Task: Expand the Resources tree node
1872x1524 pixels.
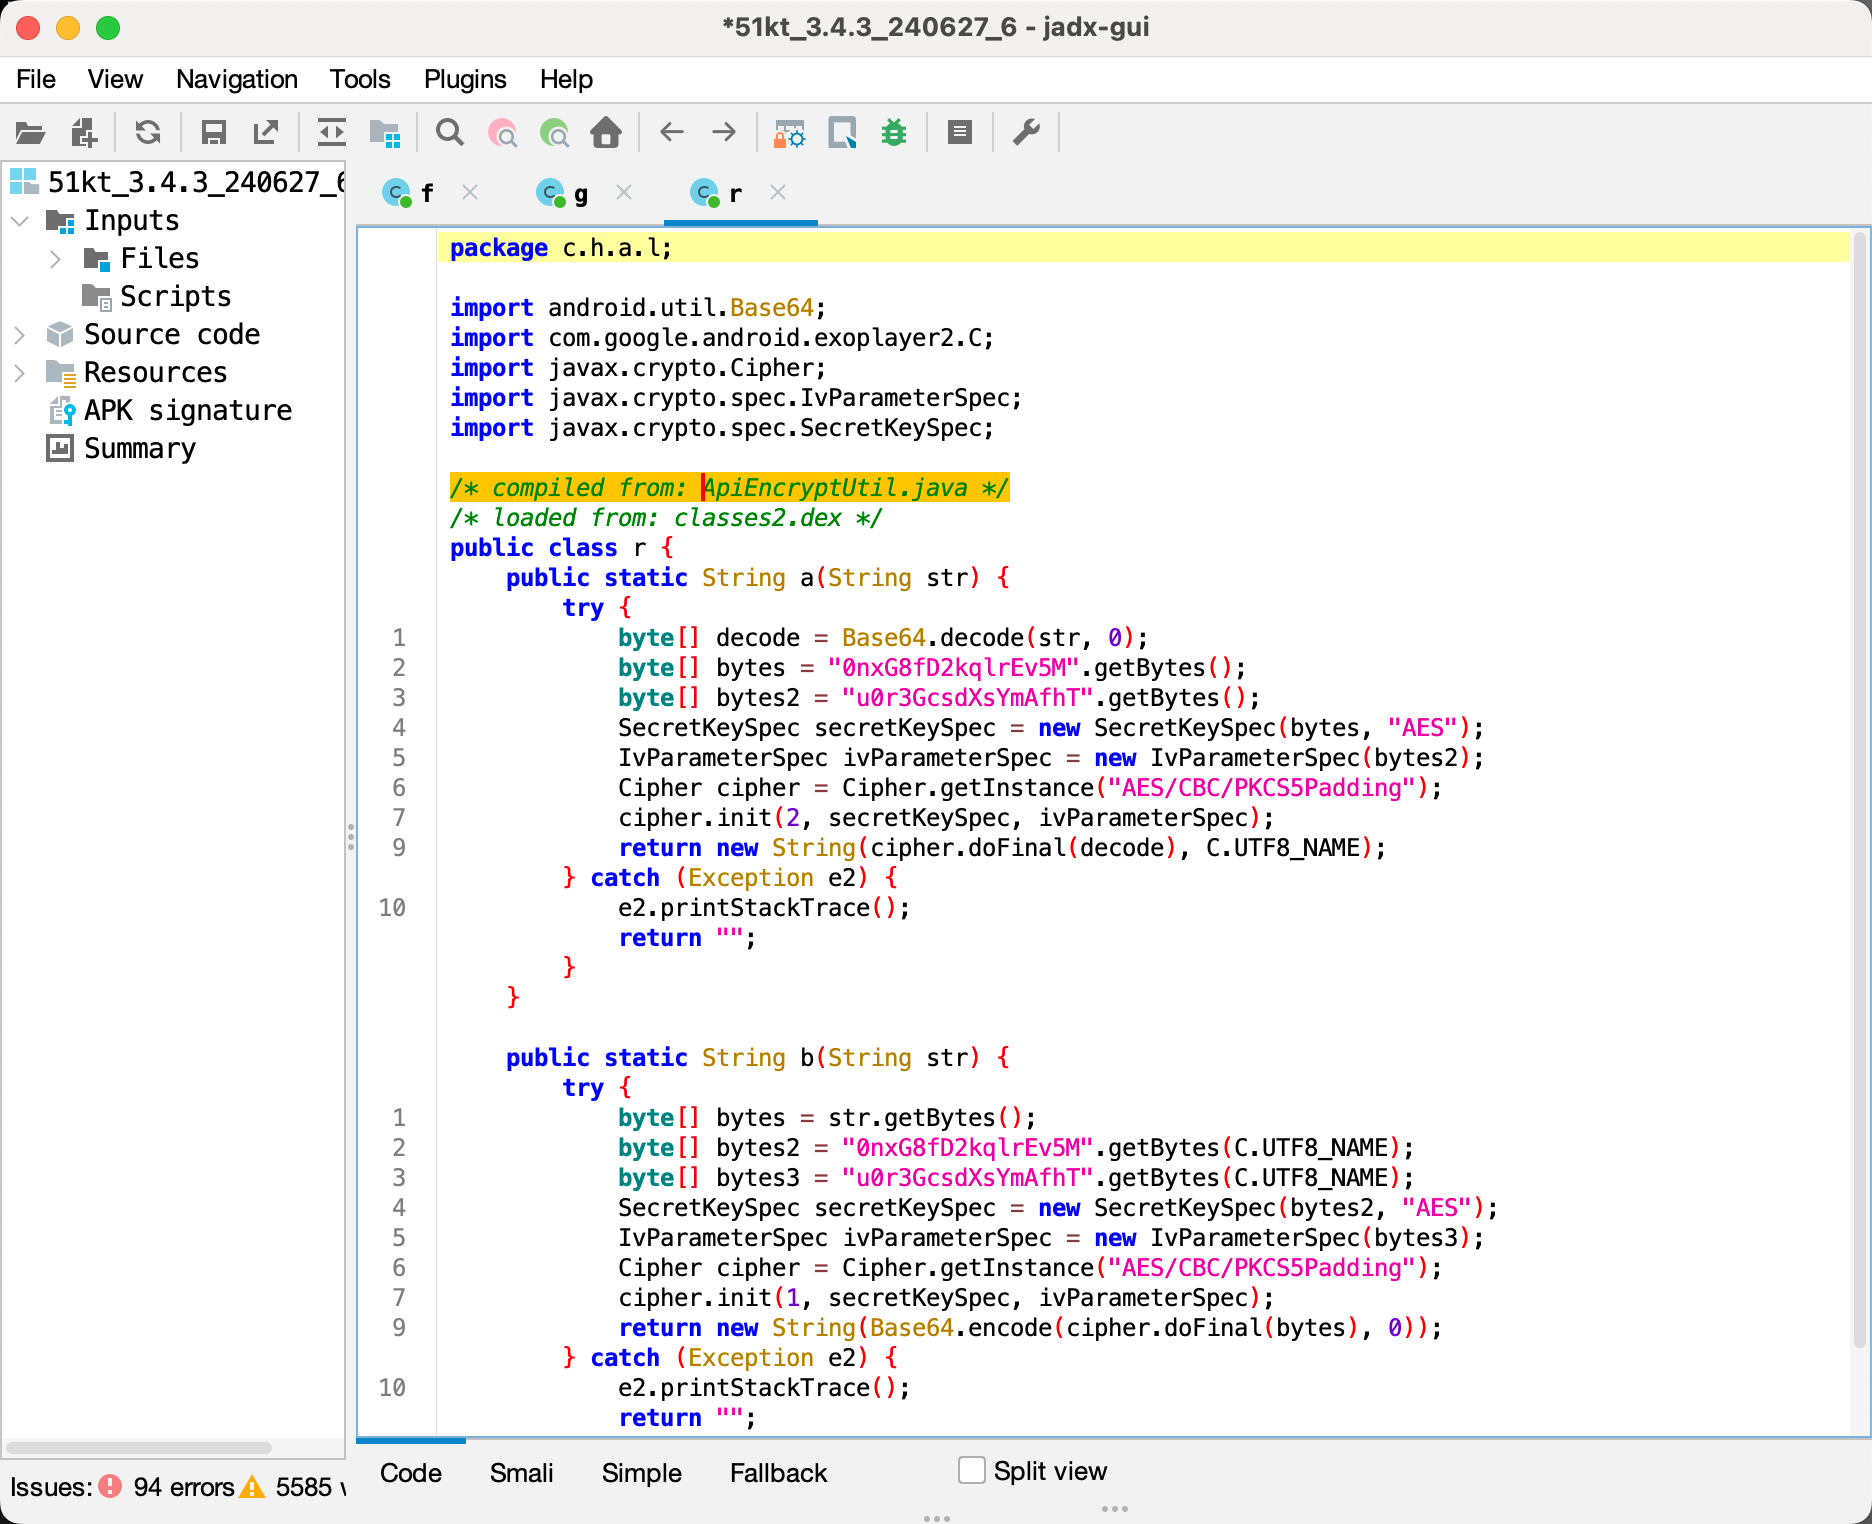Action: pos(20,373)
